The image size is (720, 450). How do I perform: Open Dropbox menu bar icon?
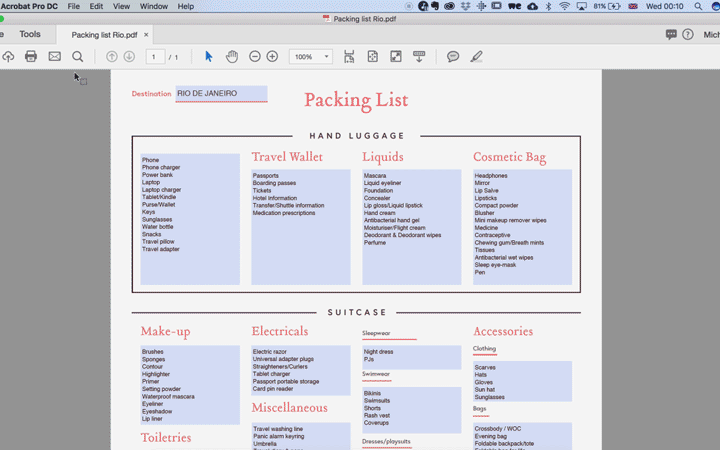pos(465,6)
